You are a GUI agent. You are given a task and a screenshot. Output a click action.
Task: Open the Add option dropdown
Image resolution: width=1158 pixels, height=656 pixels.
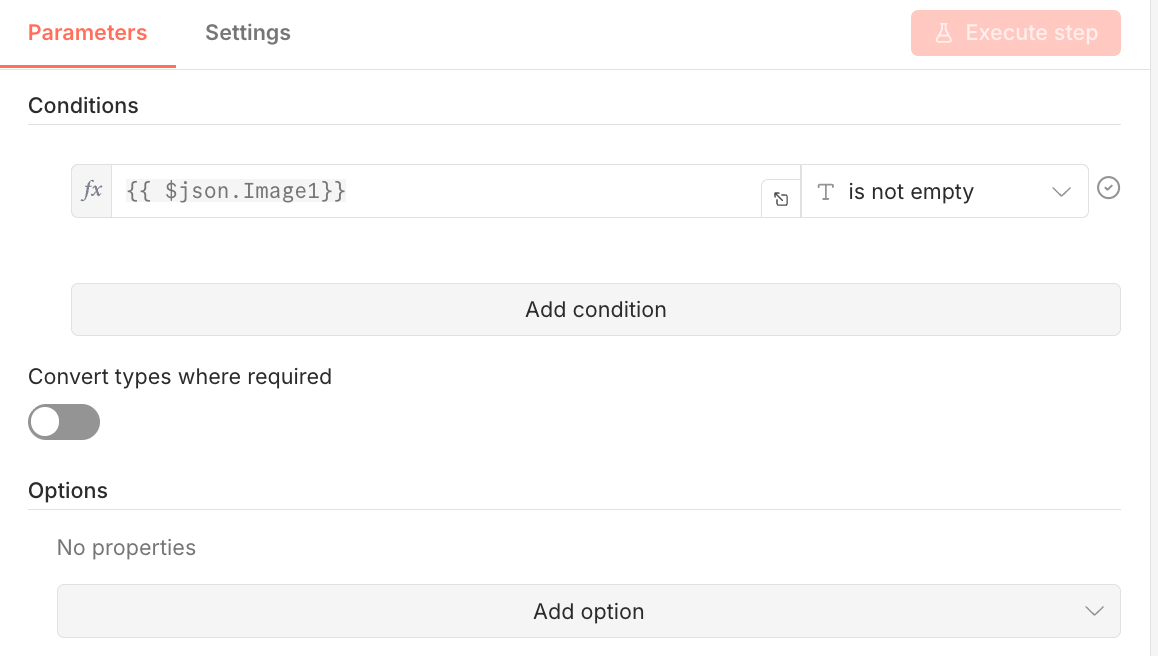(588, 611)
